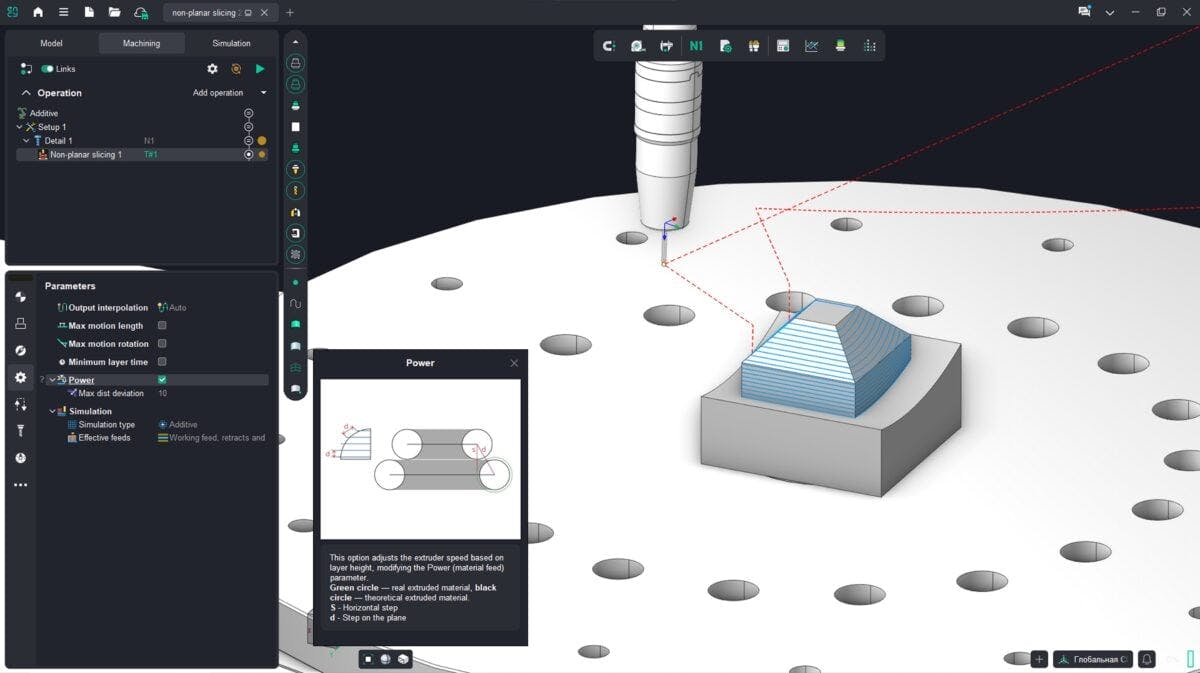Viewport: 1200px width, 673px height.
Task: Open the home screen icon
Action: point(38,12)
